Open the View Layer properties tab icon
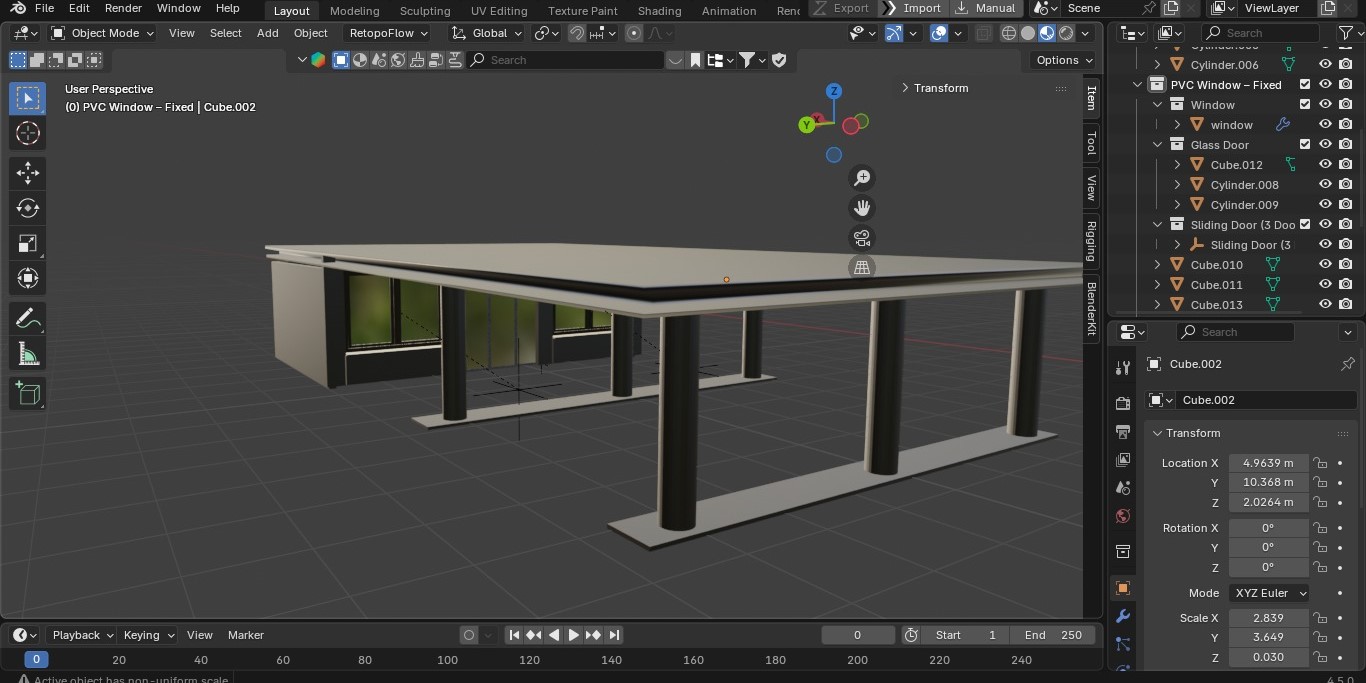This screenshot has width=1366, height=683. 1123,460
